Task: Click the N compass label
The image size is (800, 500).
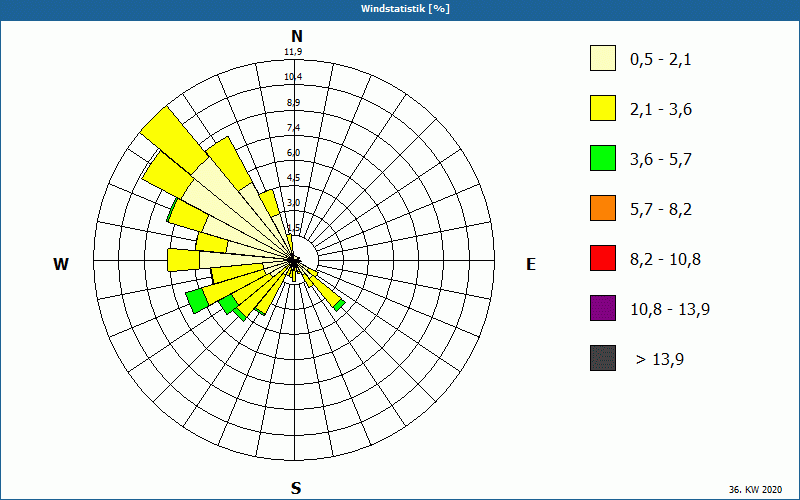Action: [x=297, y=36]
